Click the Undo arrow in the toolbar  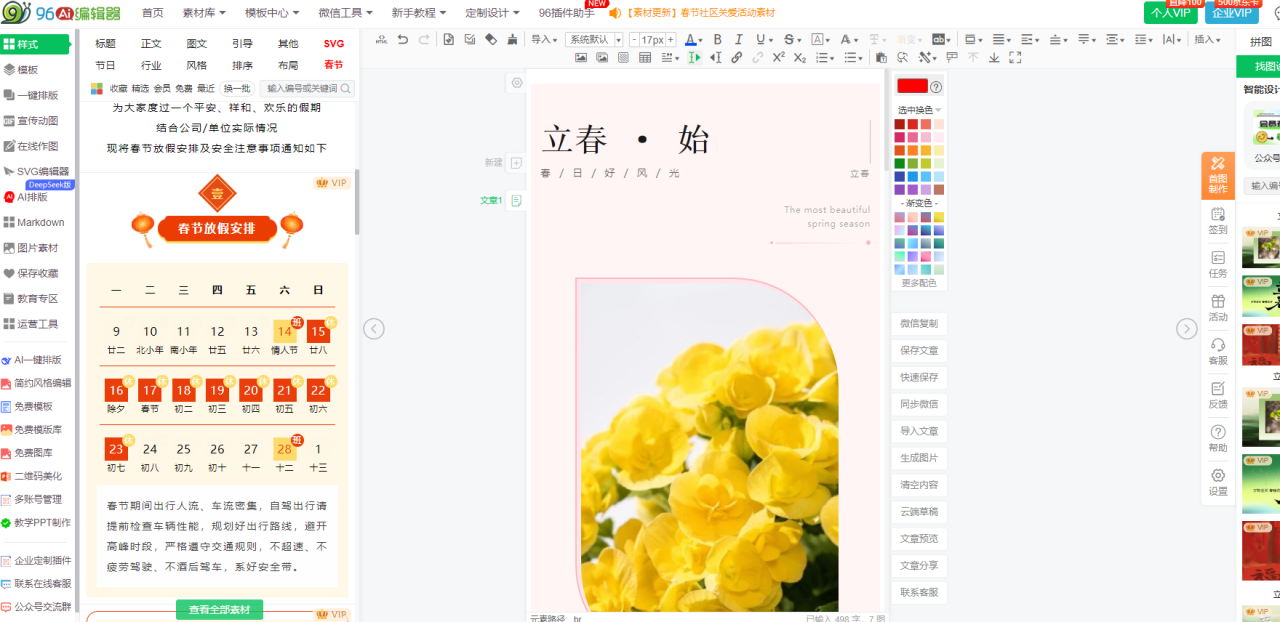(x=403, y=39)
